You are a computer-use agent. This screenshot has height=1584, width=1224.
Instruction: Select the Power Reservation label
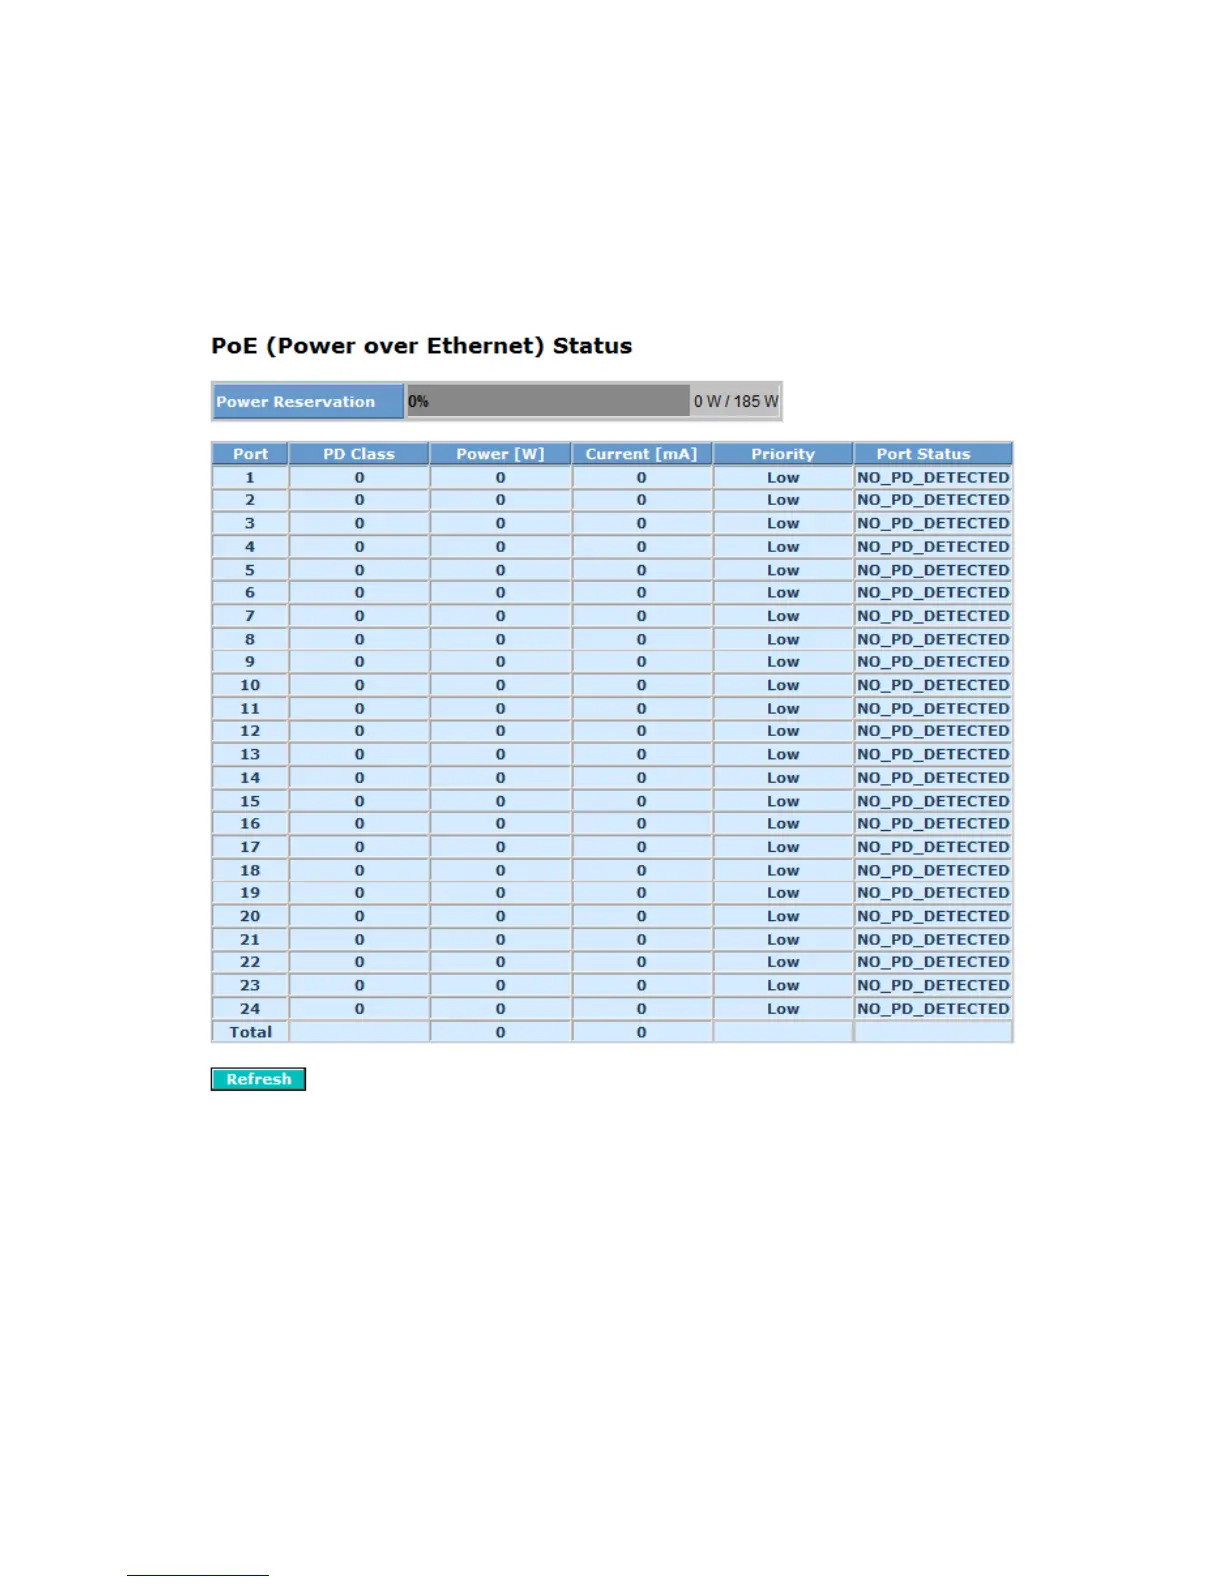click(308, 401)
